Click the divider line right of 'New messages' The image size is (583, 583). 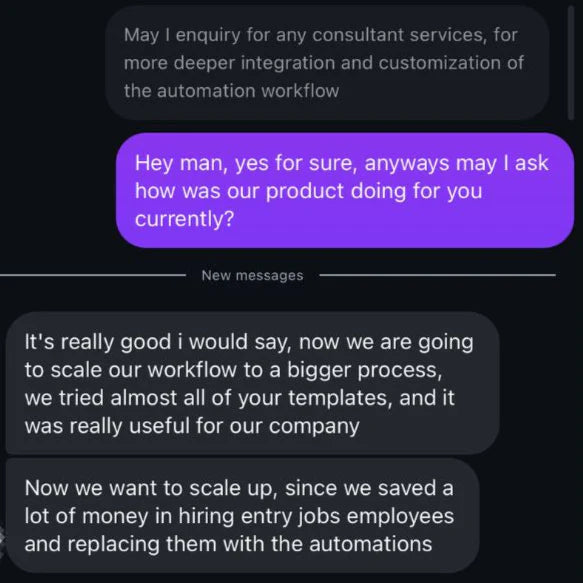click(x=438, y=276)
